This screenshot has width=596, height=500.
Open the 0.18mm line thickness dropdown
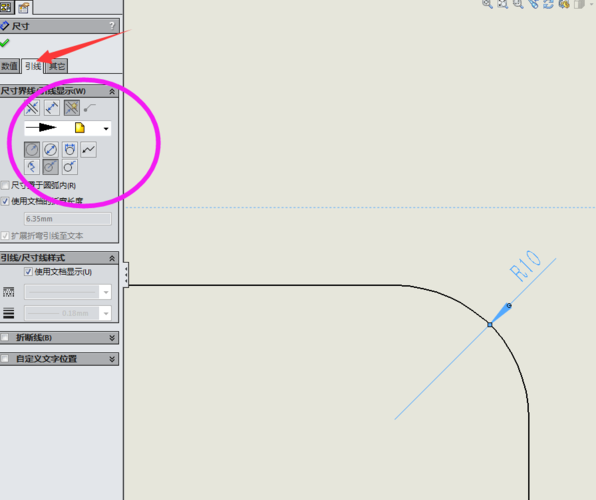point(106,313)
